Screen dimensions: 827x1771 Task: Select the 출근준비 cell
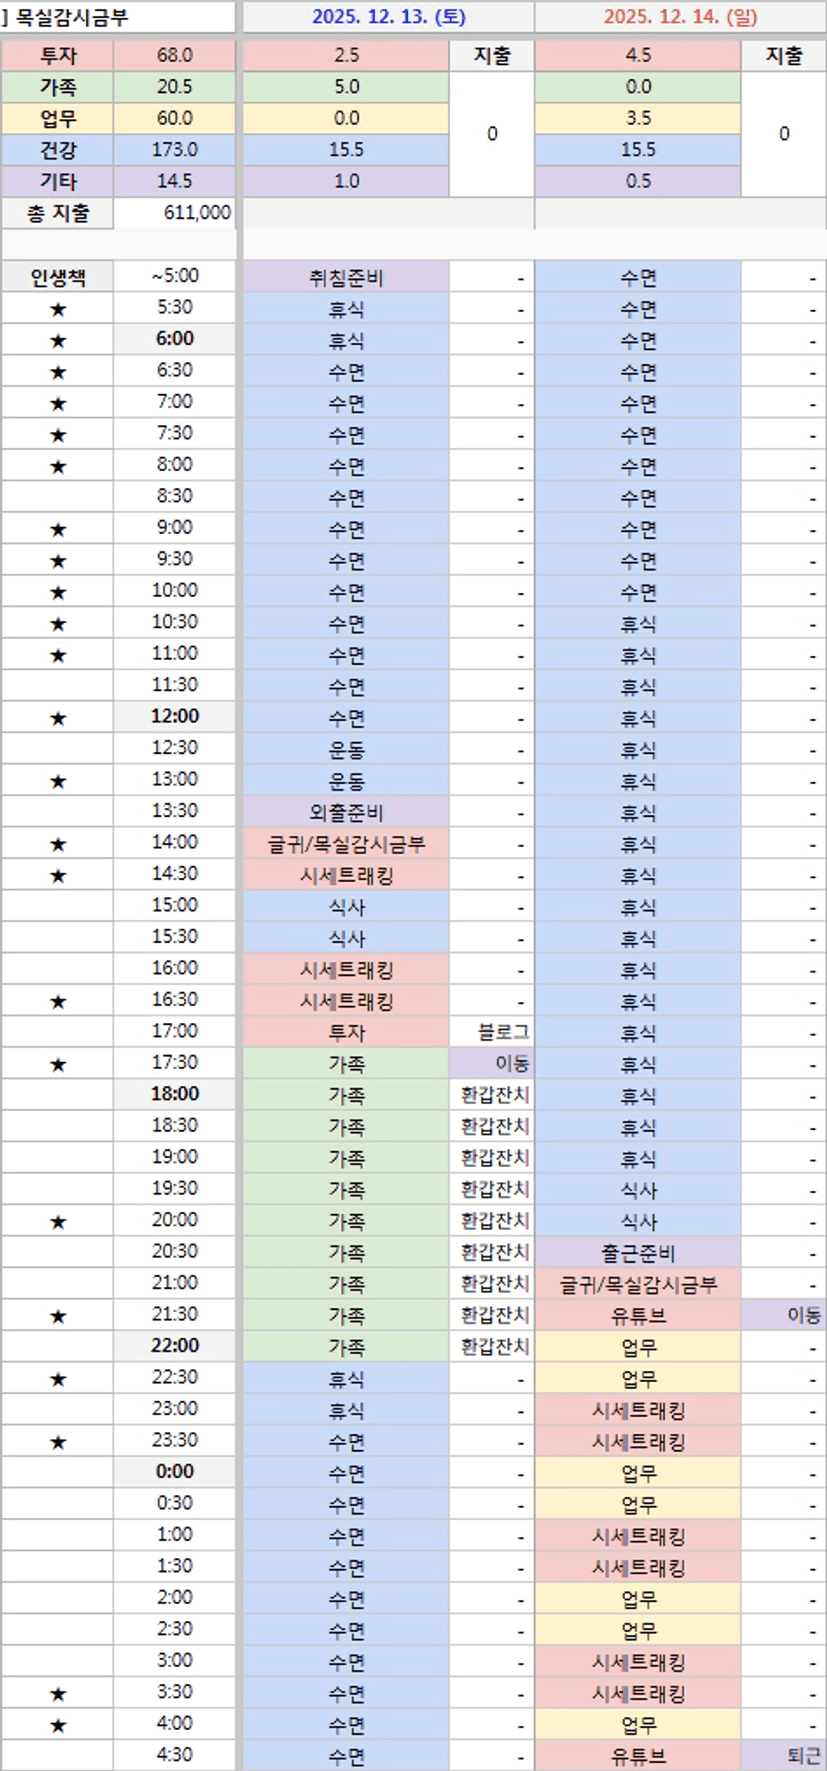(x=638, y=1253)
